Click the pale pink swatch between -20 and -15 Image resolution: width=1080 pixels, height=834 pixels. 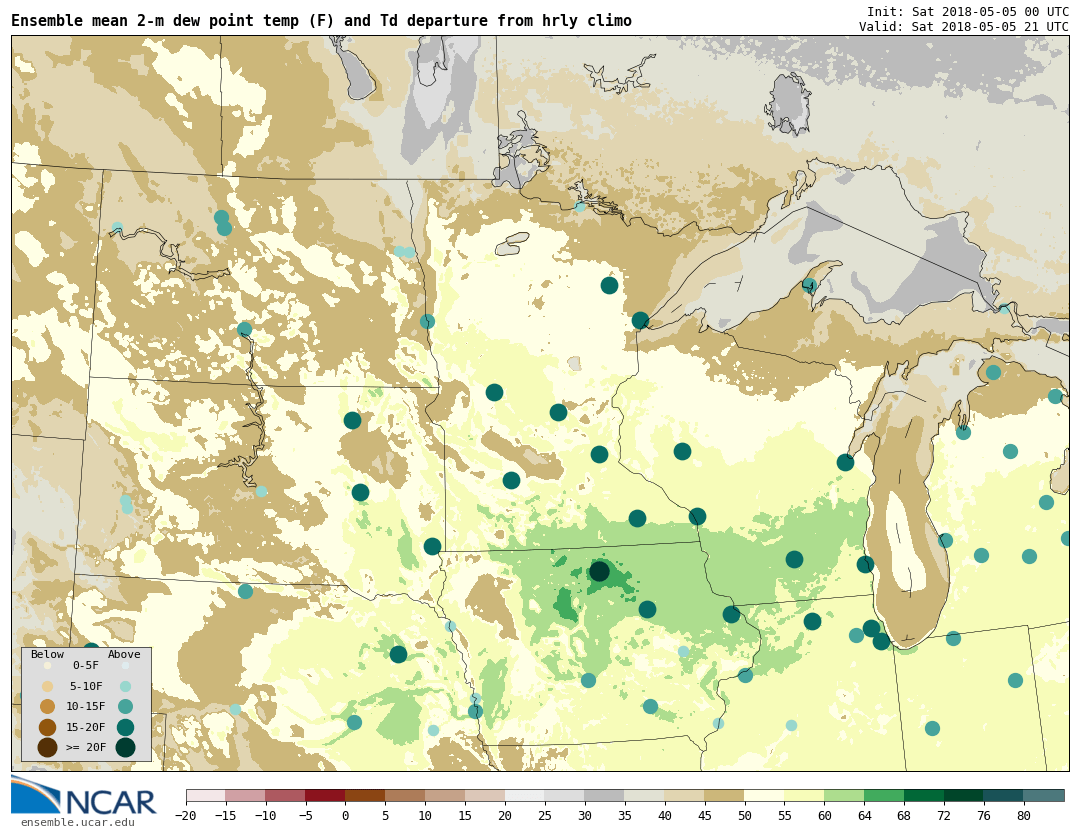[x=205, y=796]
